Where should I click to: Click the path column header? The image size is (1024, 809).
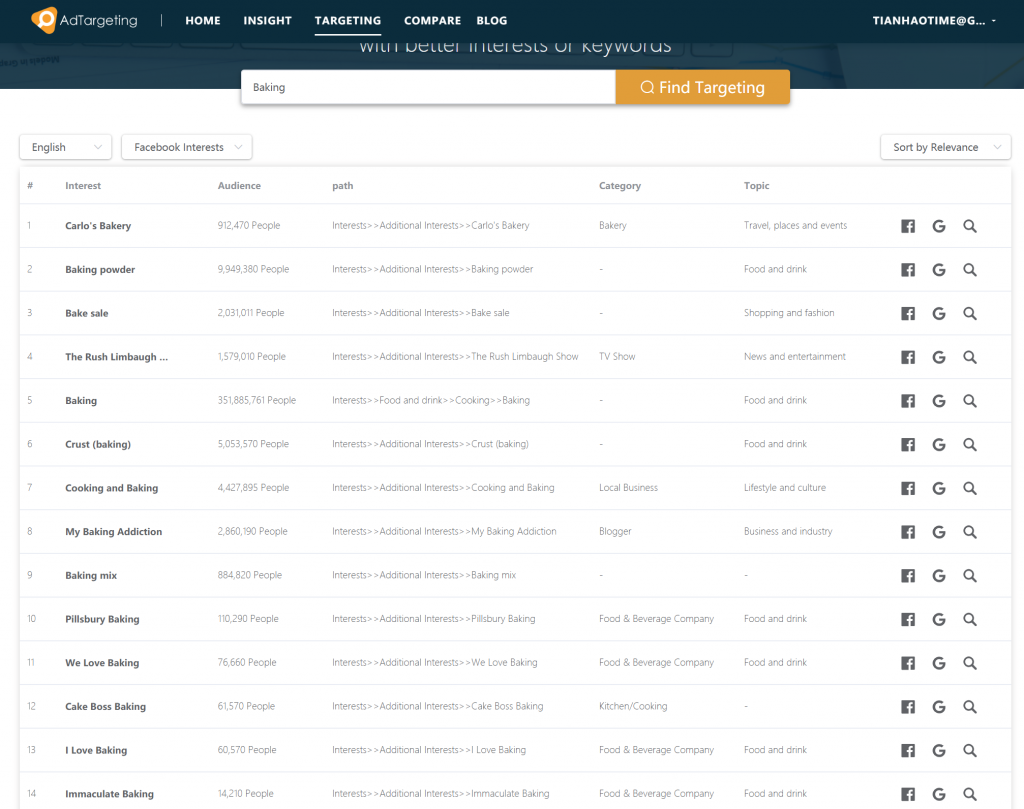pos(342,185)
